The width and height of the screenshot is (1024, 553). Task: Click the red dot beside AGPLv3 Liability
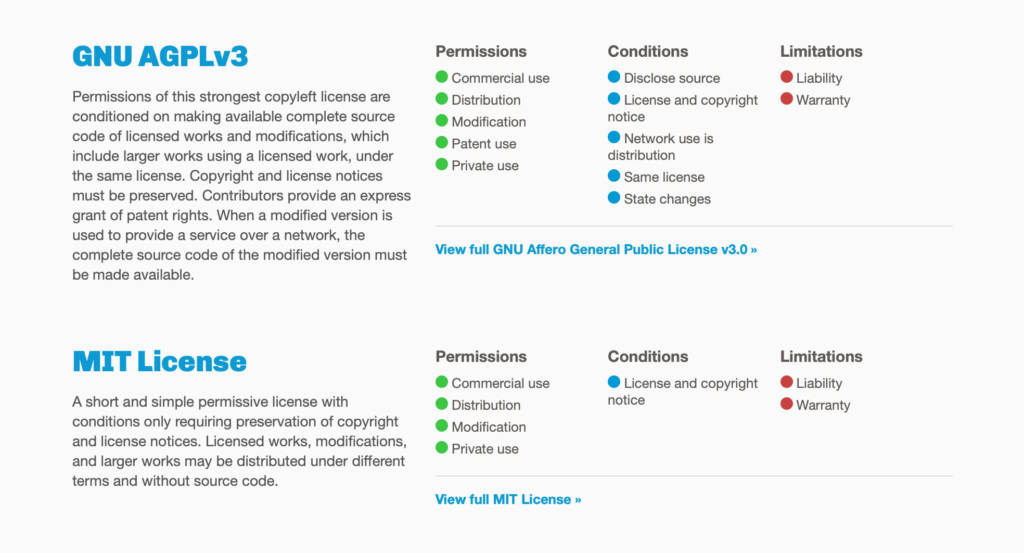(x=786, y=77)
